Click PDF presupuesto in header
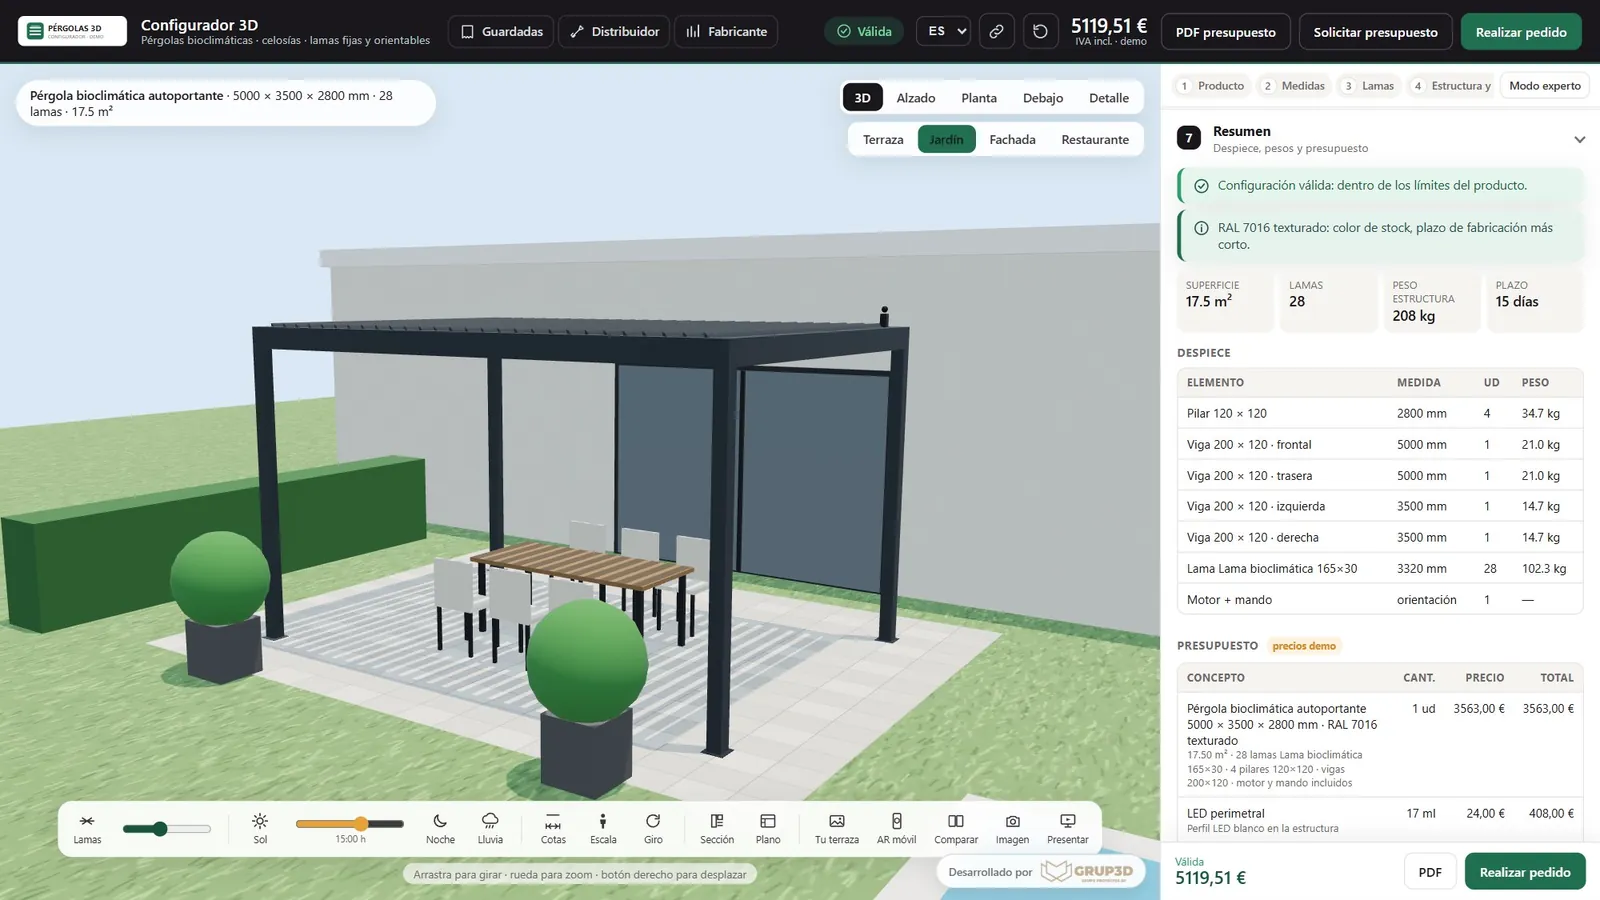The height and width of the screenshot is (900, 1600). coord(1225,32)
